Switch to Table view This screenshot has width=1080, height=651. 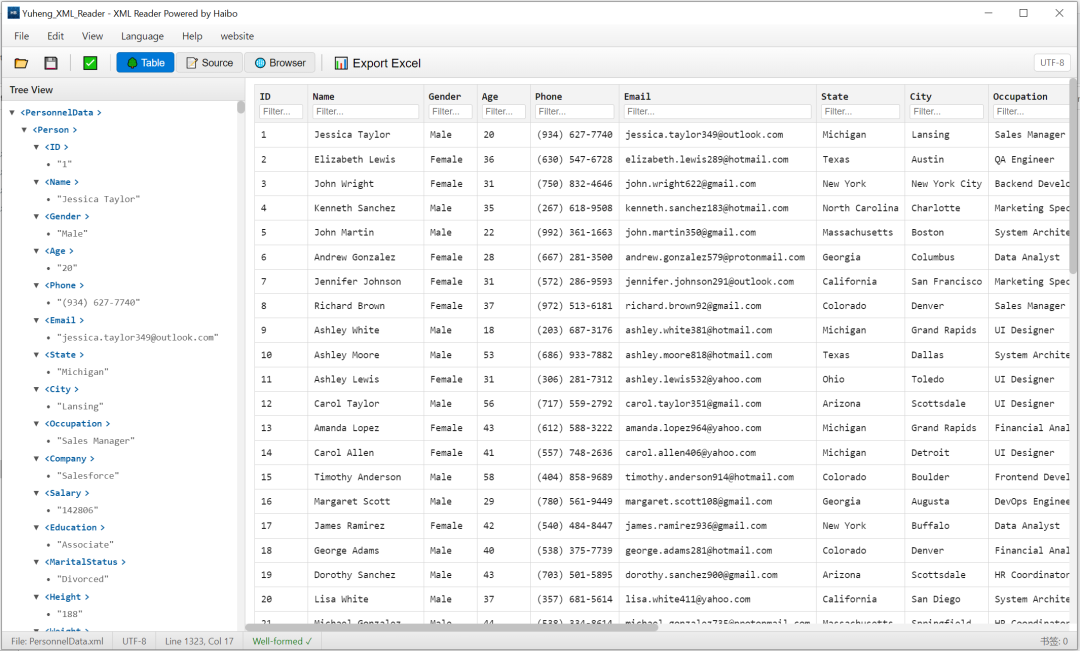pos(145,63)
